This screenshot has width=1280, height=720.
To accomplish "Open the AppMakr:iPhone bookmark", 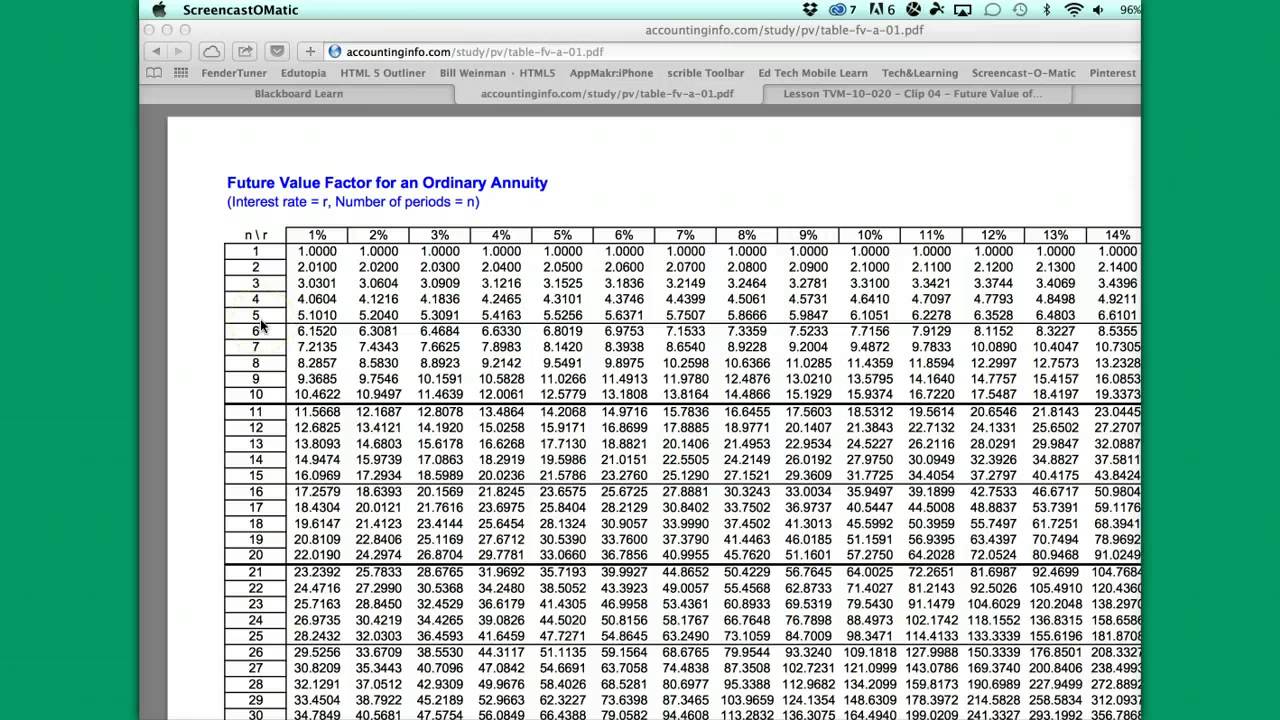I will click(611, 73).
